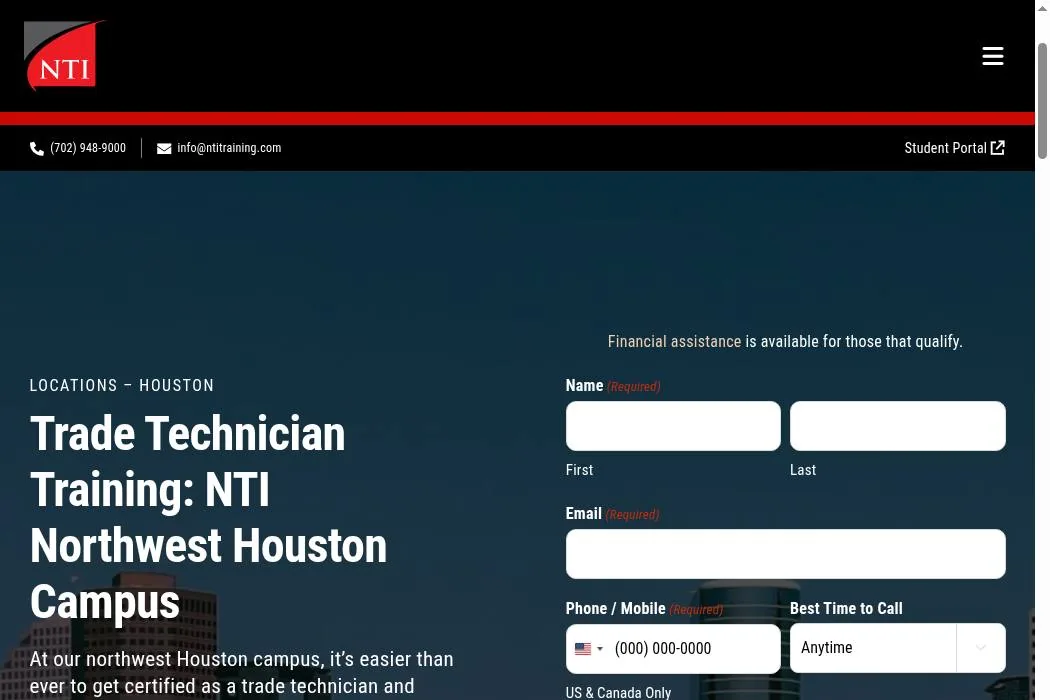
Task: Click the email envelope icon
Action: (x=164, y=149)
